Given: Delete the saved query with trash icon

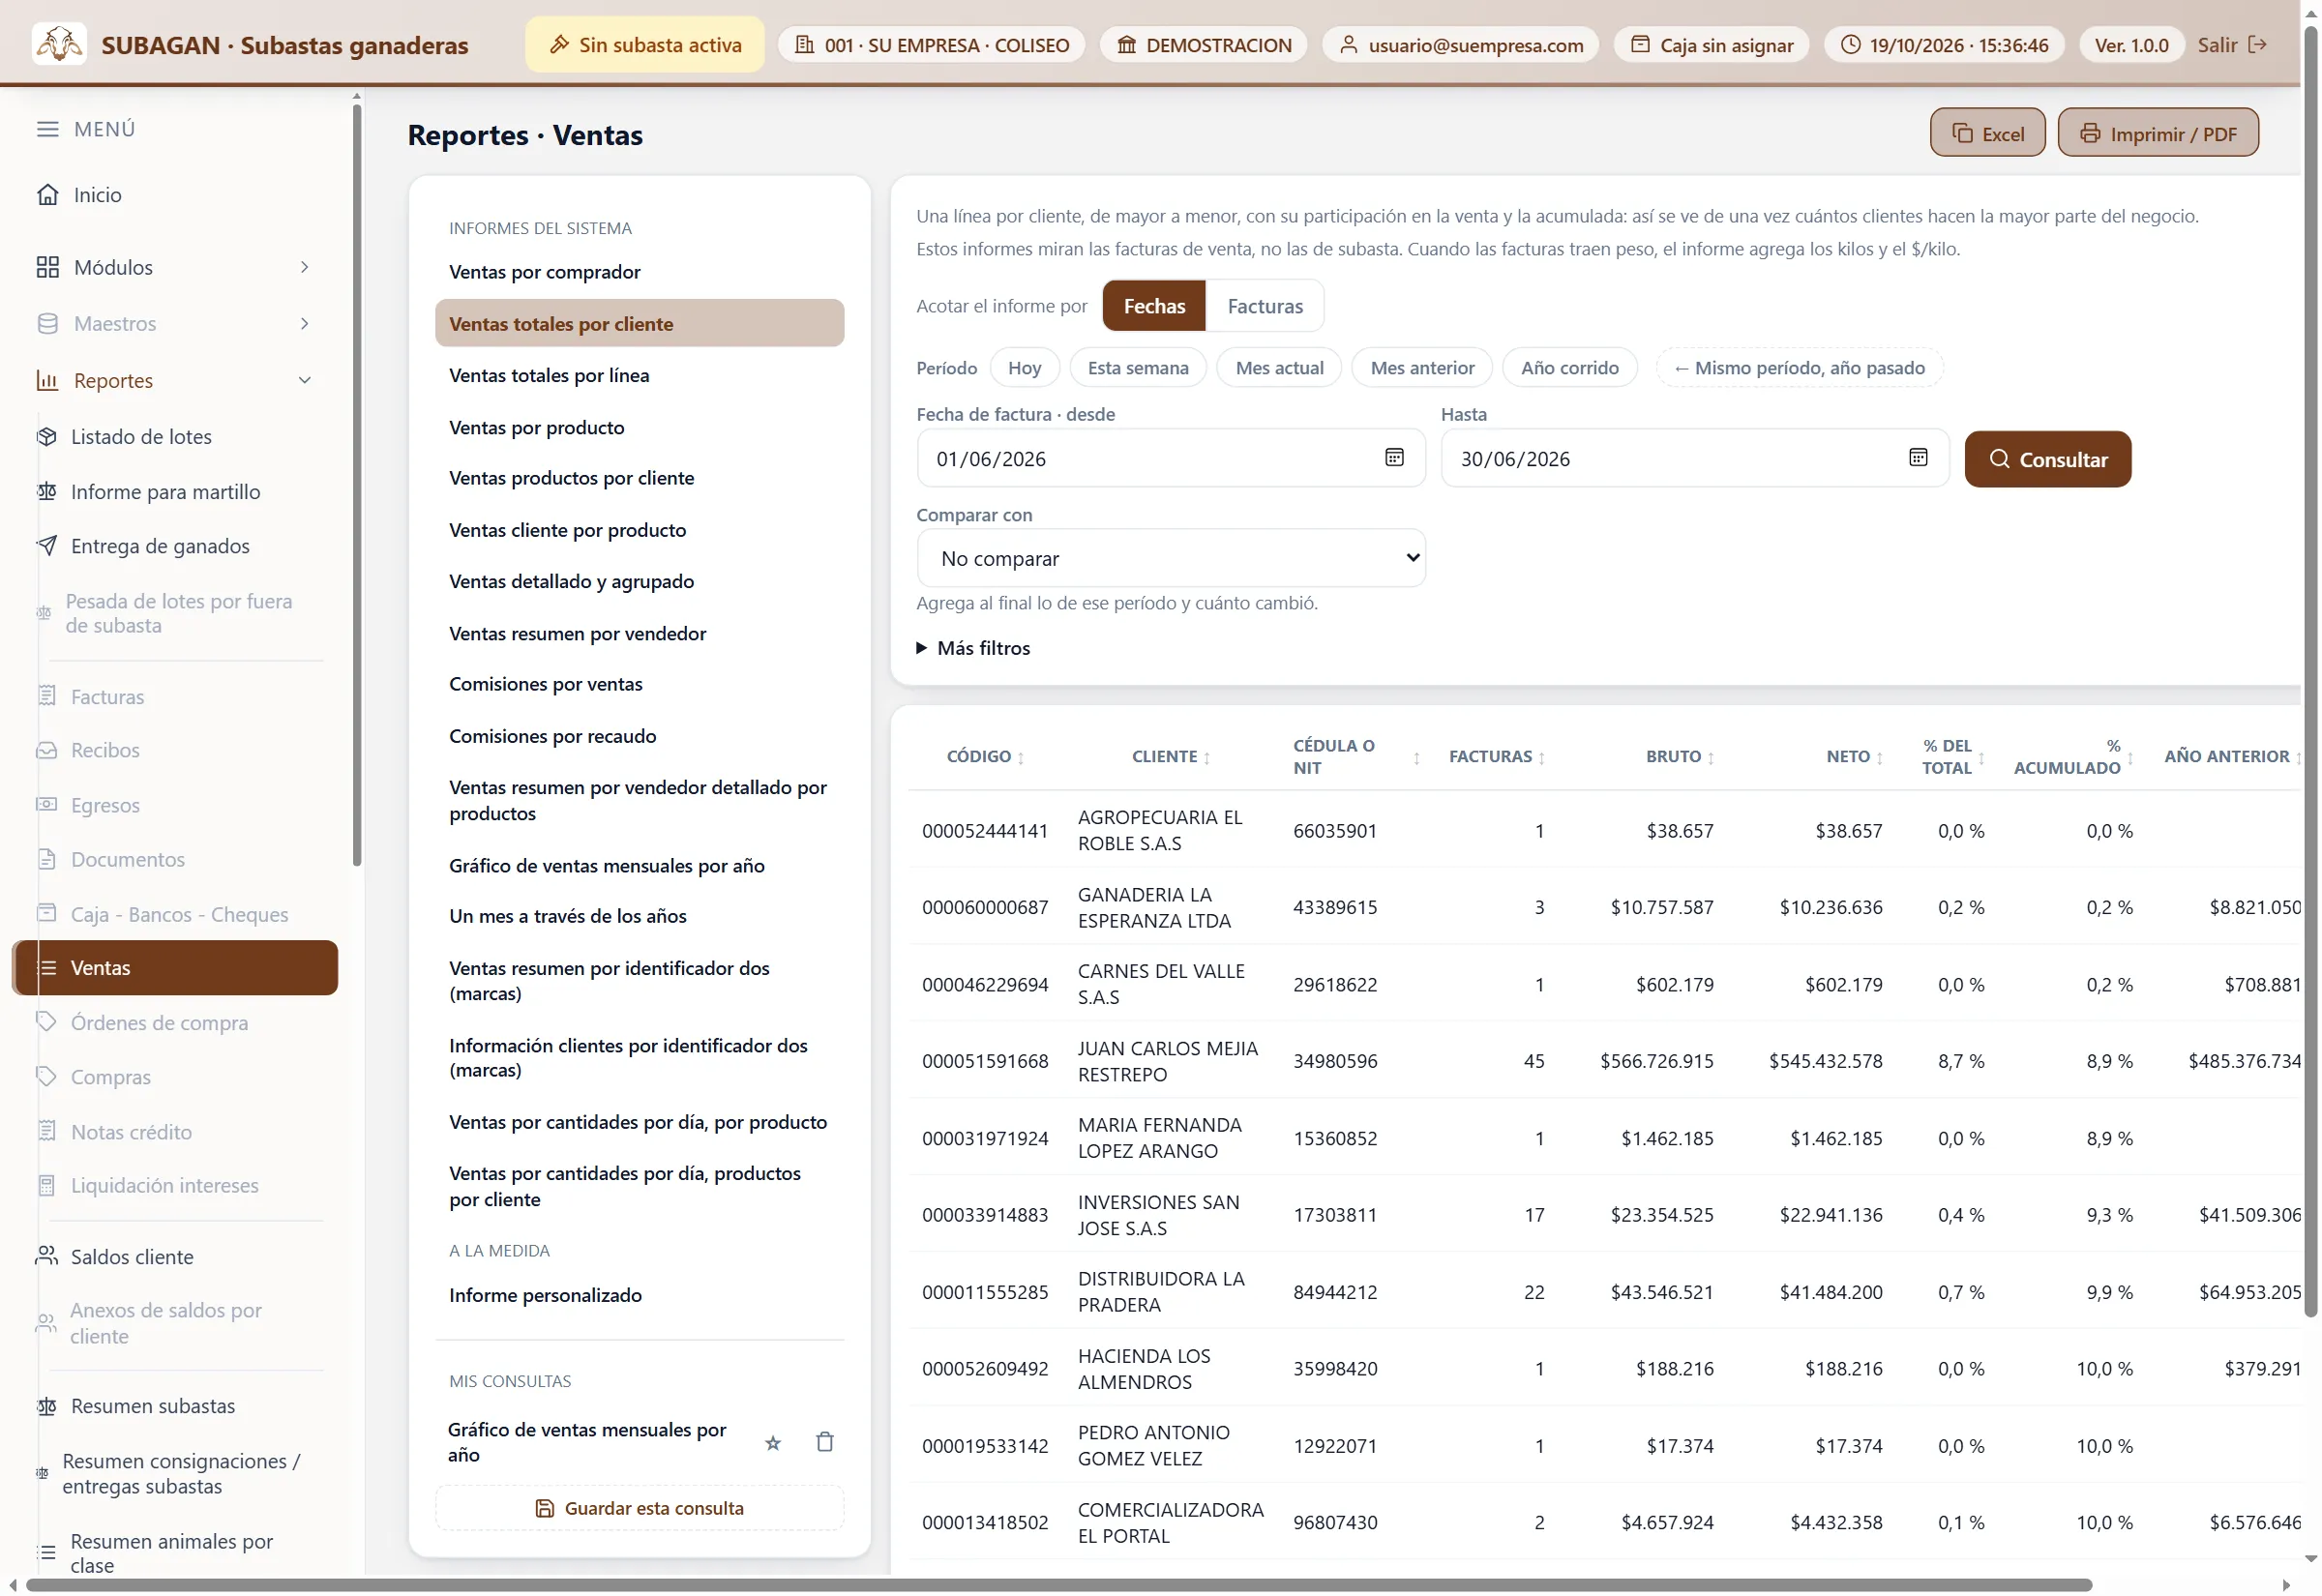Looking at the screenshot, I should [825, 1443].
